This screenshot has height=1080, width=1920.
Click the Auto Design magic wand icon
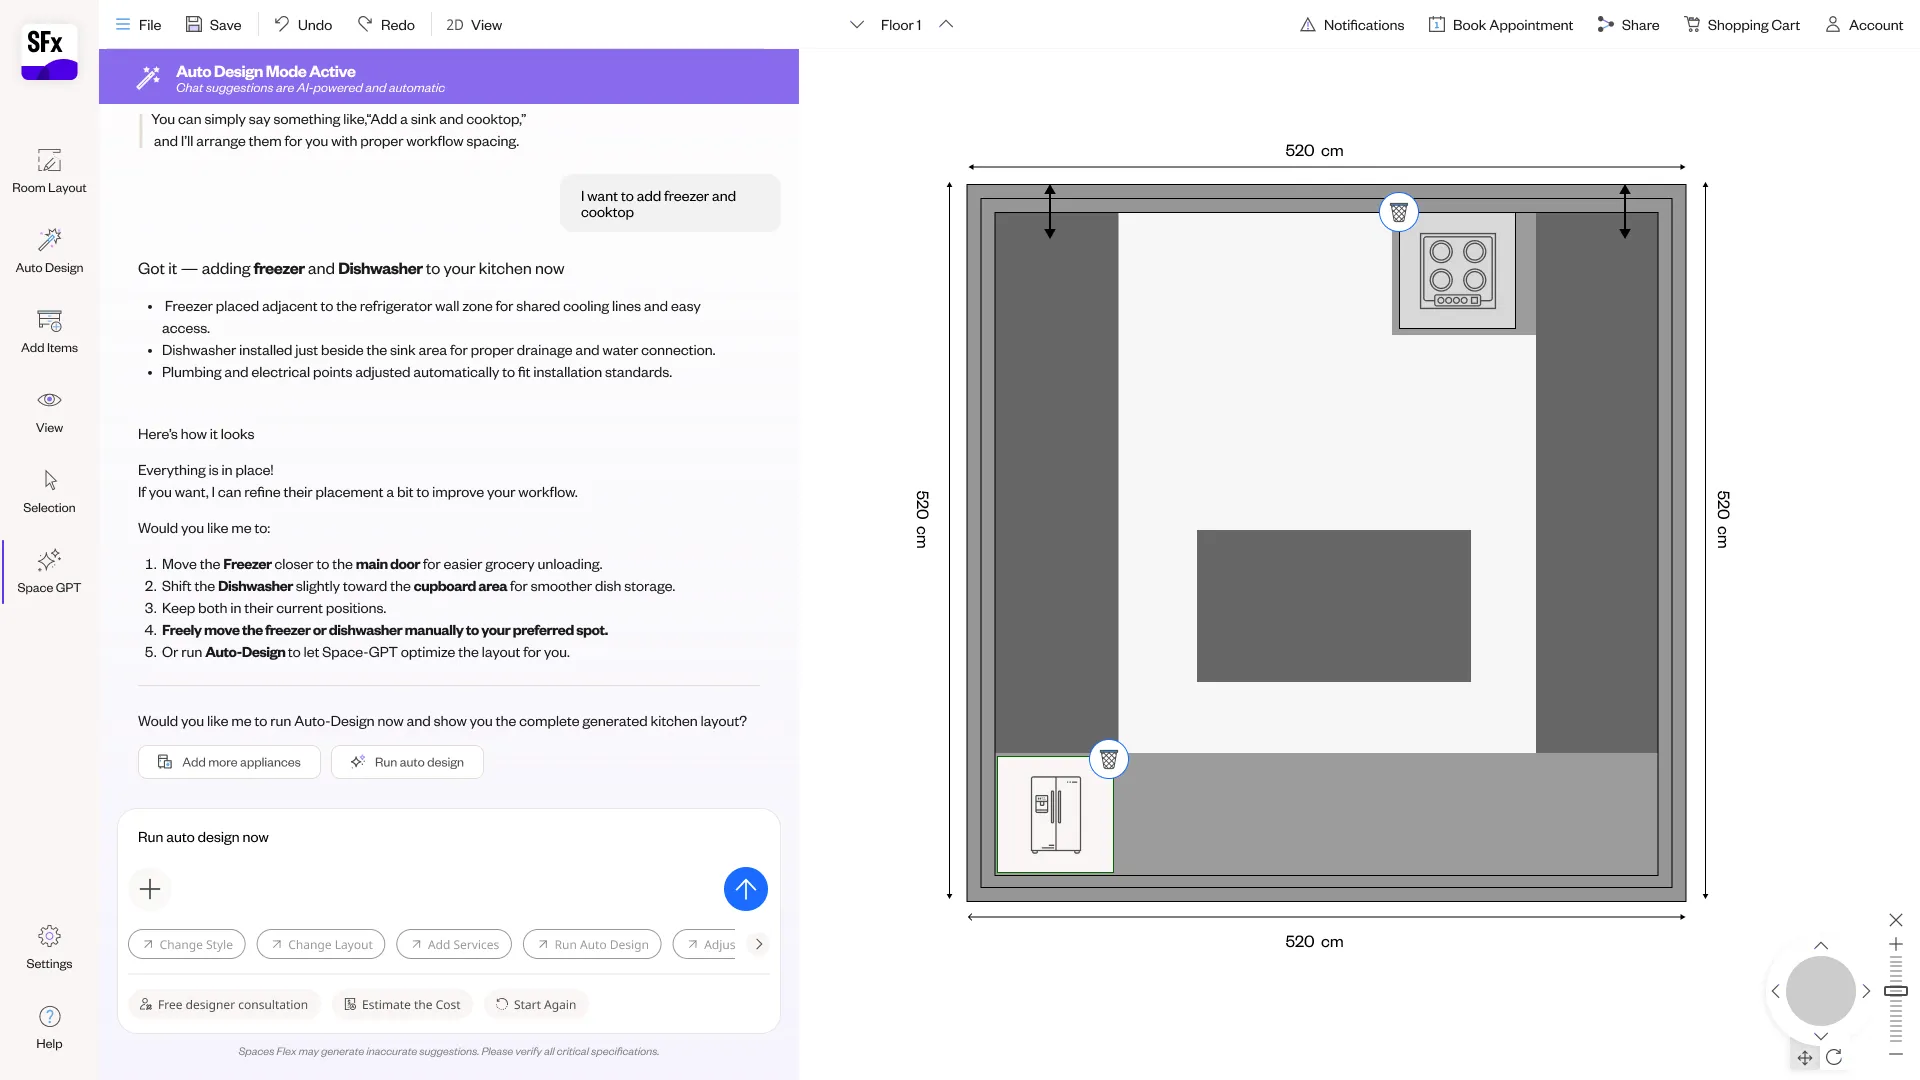149,77
